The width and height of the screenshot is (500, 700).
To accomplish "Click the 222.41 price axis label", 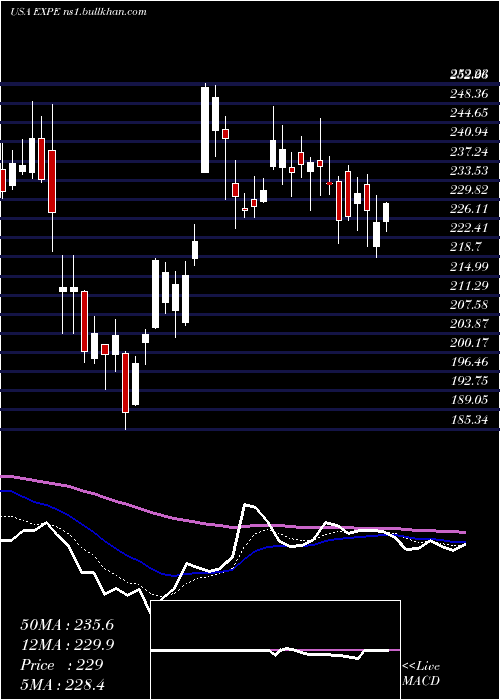I will 468,229.
